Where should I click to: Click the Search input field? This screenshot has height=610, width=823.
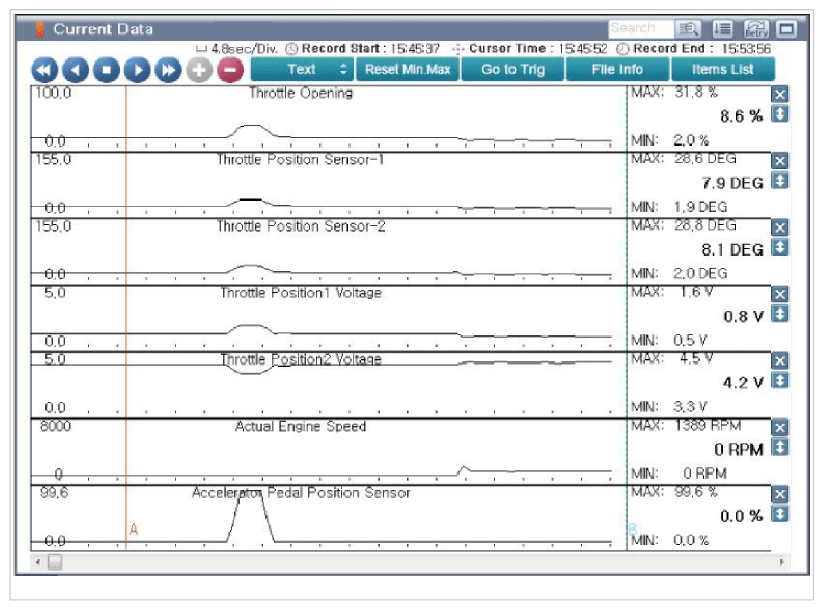pos(641,28)
